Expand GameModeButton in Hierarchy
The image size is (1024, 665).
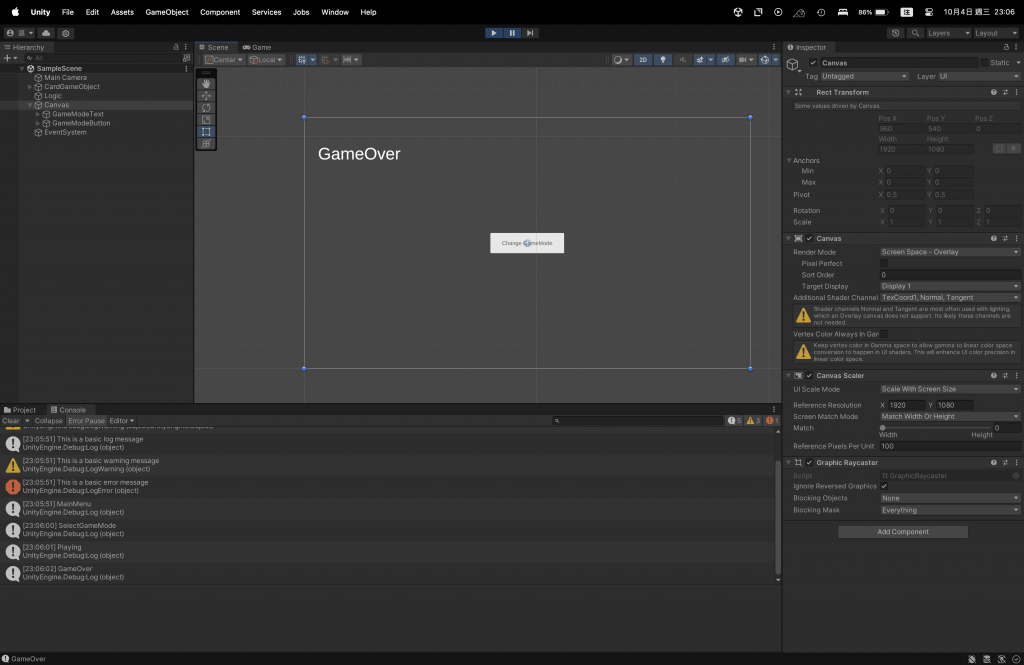pos(37,123)
